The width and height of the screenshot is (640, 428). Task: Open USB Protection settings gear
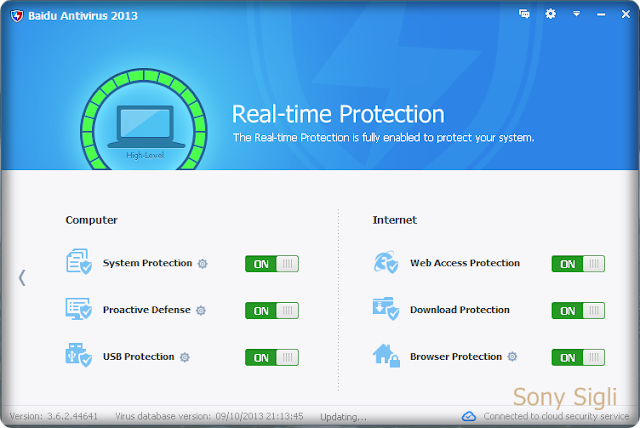pos(184,357)
